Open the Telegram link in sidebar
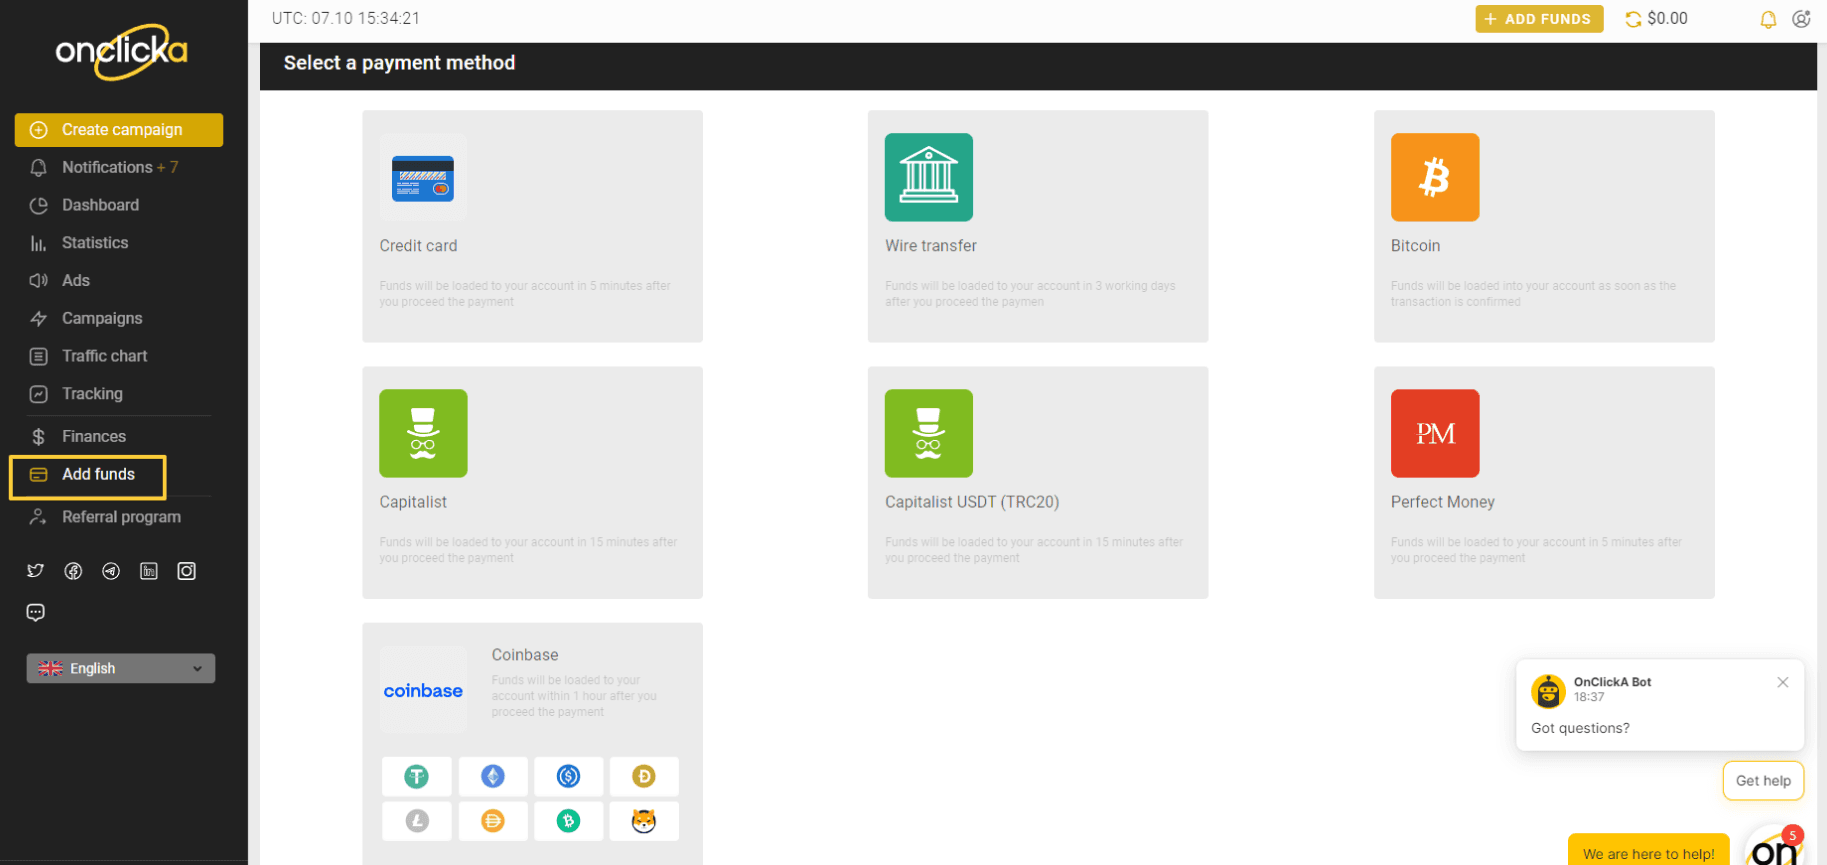The height and width of the screenshot is (865, 1827). [x=111, y=571]
